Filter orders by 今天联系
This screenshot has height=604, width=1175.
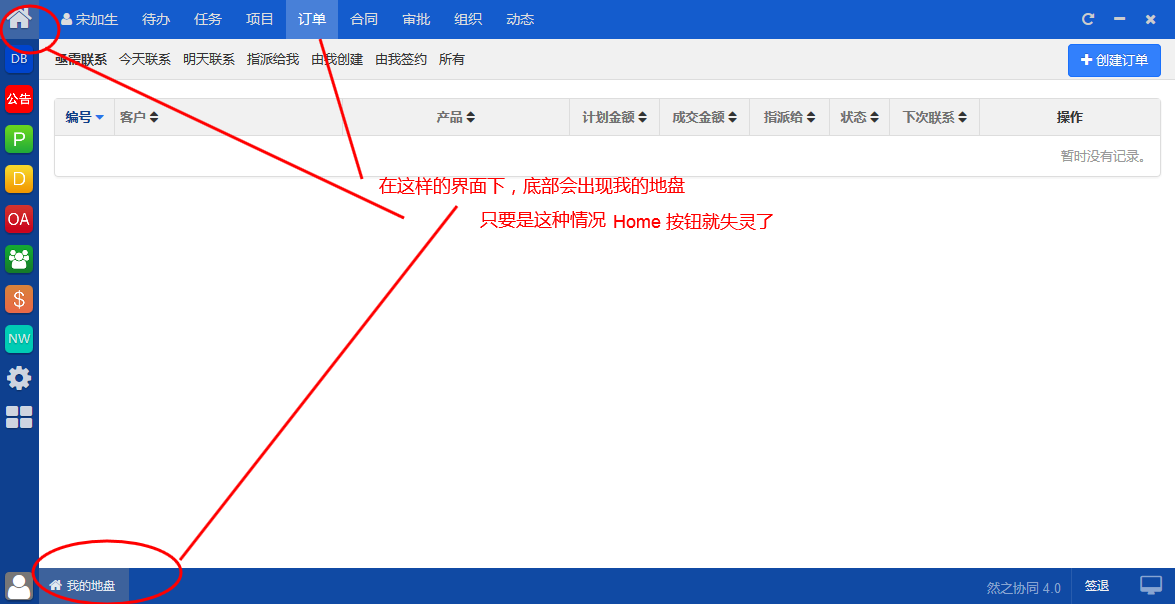[x=145, y=60]
